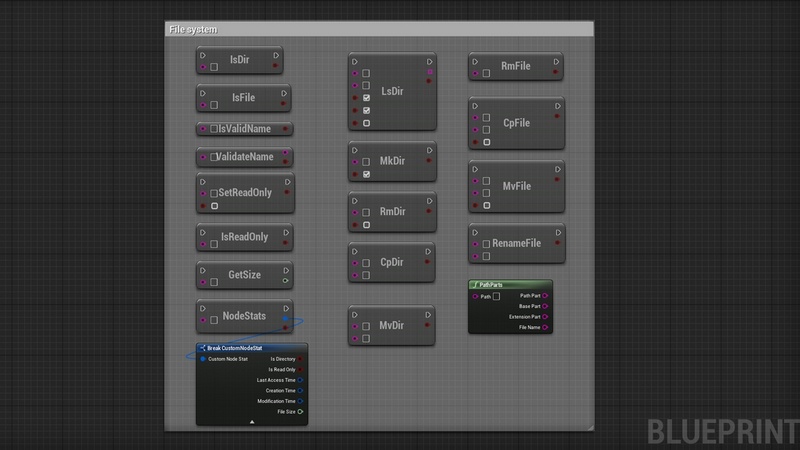Click the IsDir node input execution pin
800x450 pixels.
coord(203,55)
